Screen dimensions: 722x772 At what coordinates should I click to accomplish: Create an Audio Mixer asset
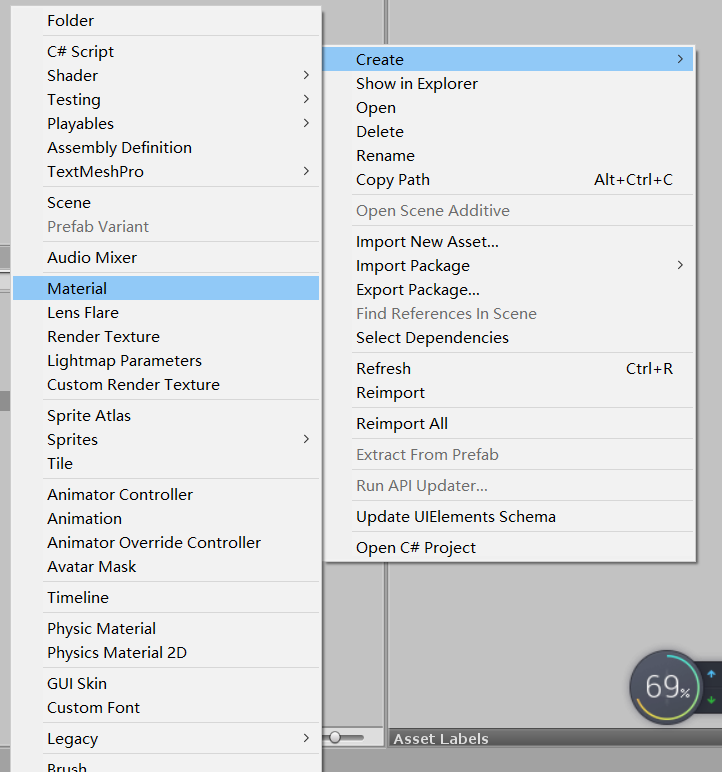(166, 257)
